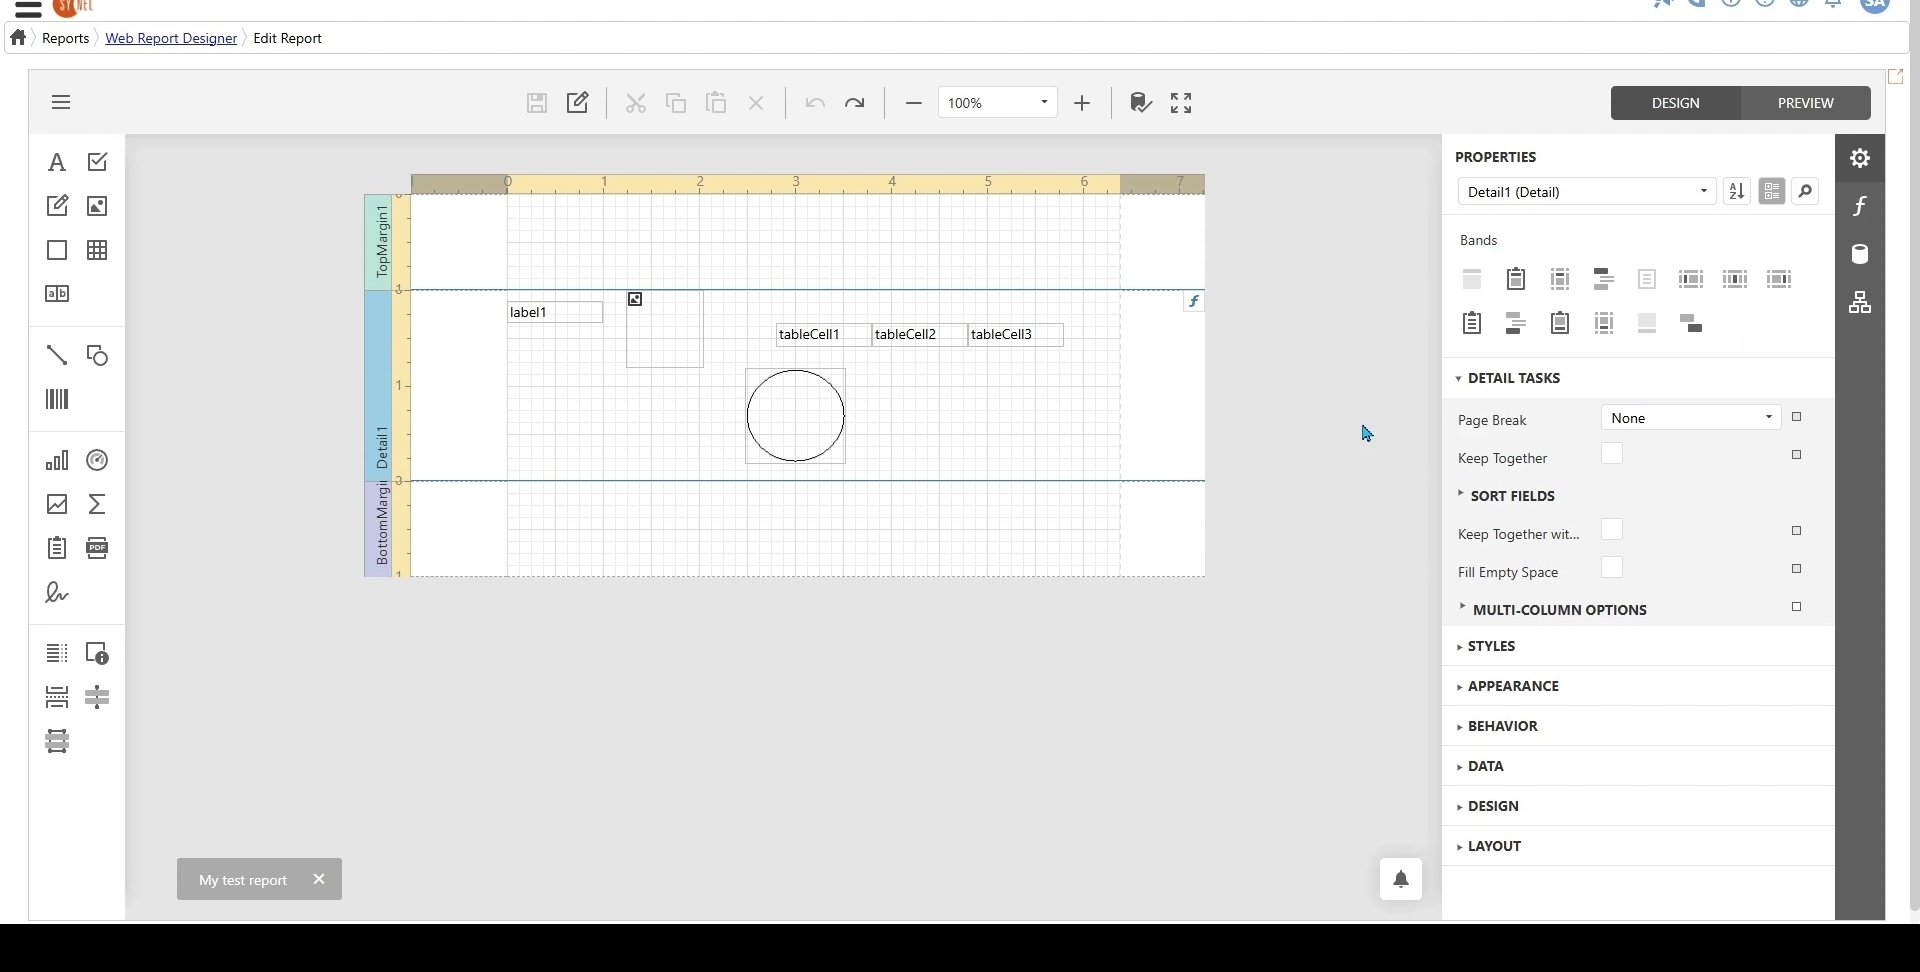The width and height of the screenshot is (1920, 972).
Task: Click the Save report toolbar icon
Action: point(537,103)
